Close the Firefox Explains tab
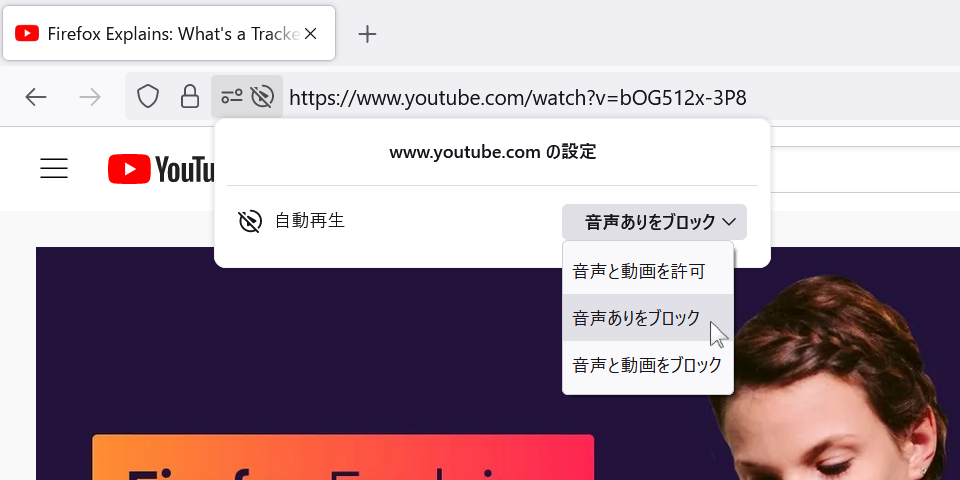 click(310, 34)
